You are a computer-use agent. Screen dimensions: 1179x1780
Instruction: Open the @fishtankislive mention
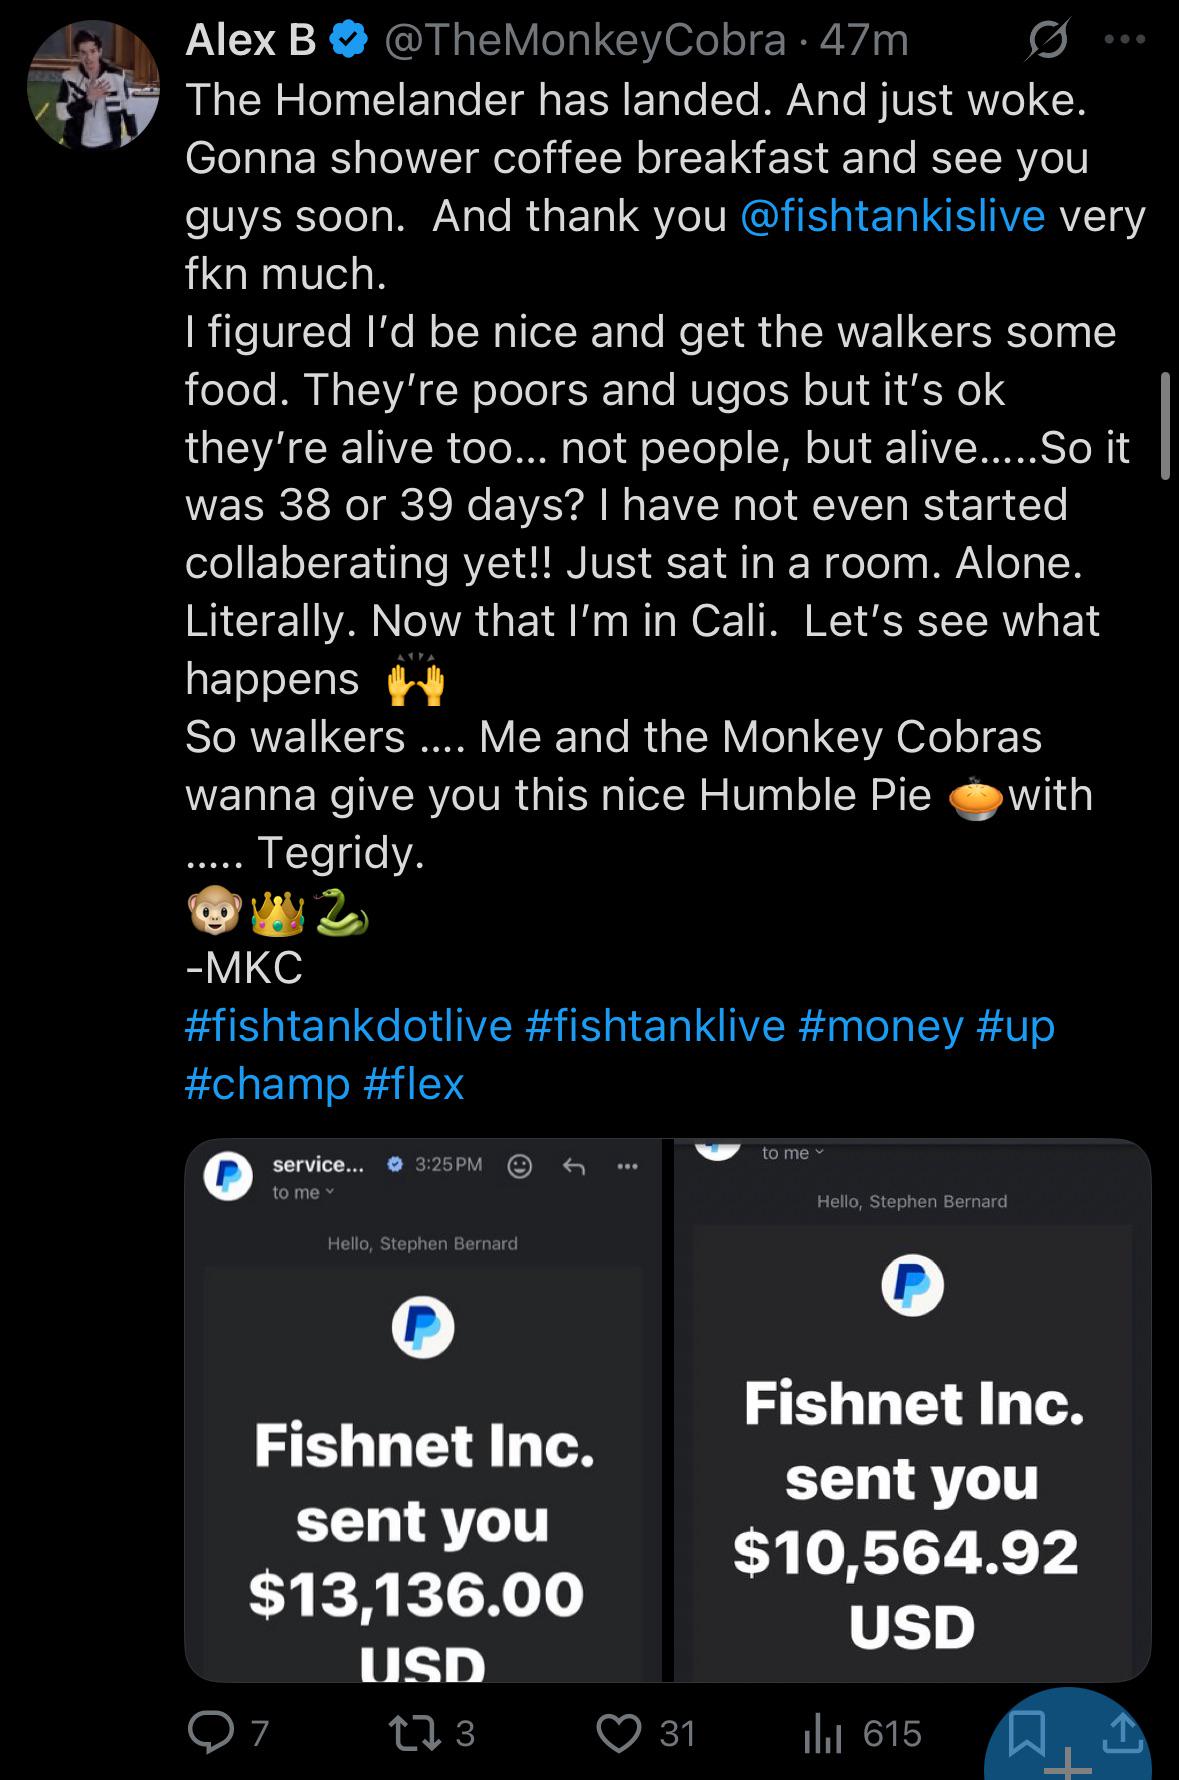pyautogui.click(x=892, y=215)
